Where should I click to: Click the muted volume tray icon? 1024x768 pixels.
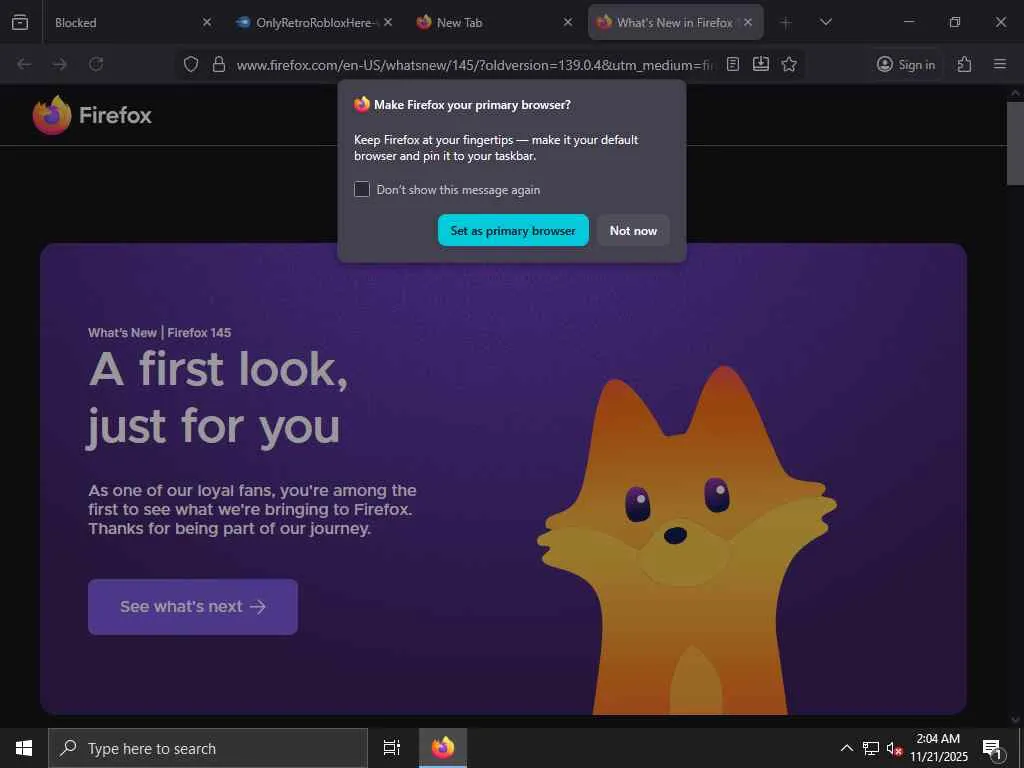[894, 748]
